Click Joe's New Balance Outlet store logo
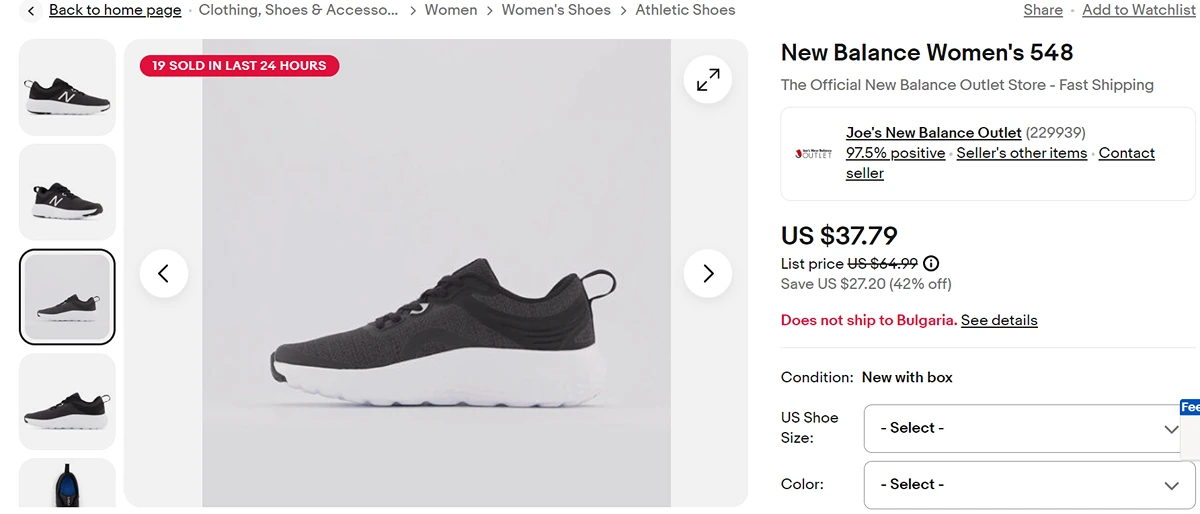This screenshot has height=514, width=1200. point(813,153)
